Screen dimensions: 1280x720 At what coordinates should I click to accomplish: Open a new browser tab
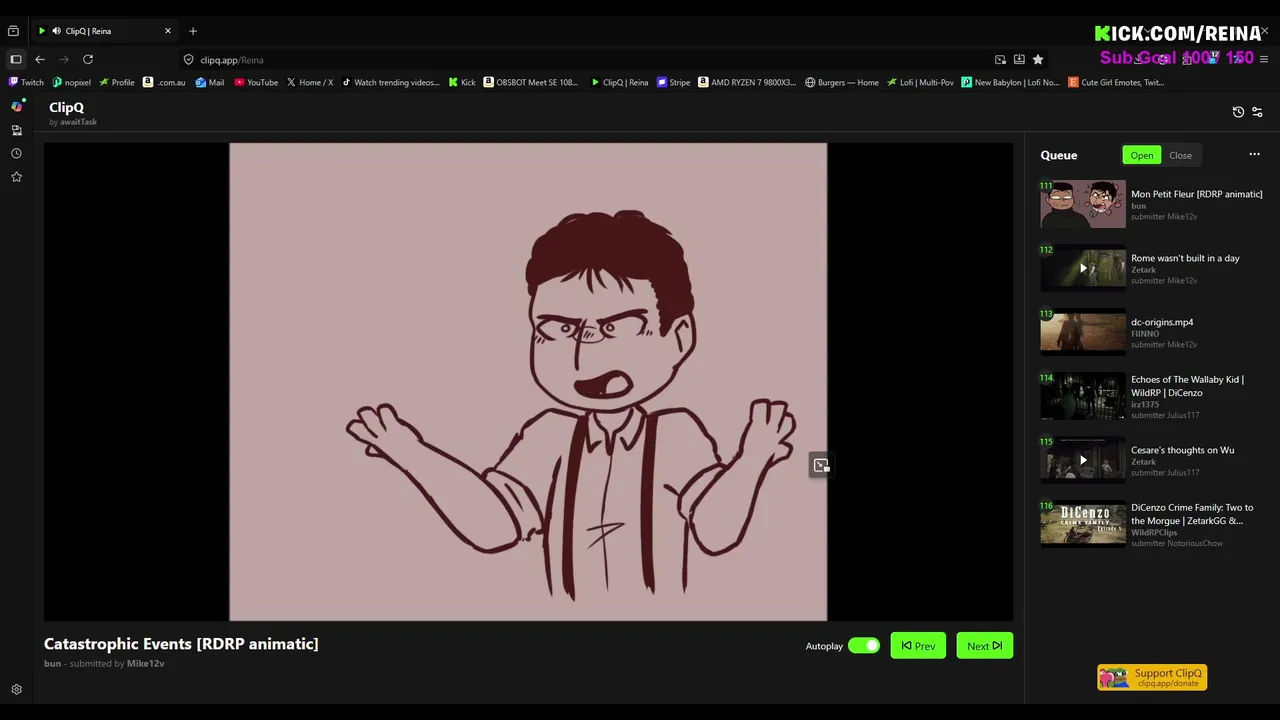coord(193,31)
